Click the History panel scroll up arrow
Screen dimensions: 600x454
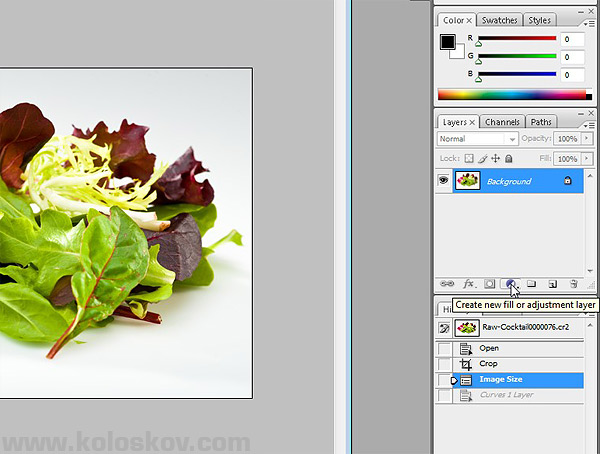click(590, 325)
